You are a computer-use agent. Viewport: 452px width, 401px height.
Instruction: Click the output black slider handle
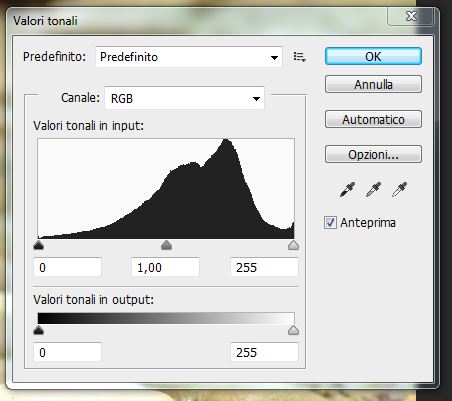click(39, 330)
